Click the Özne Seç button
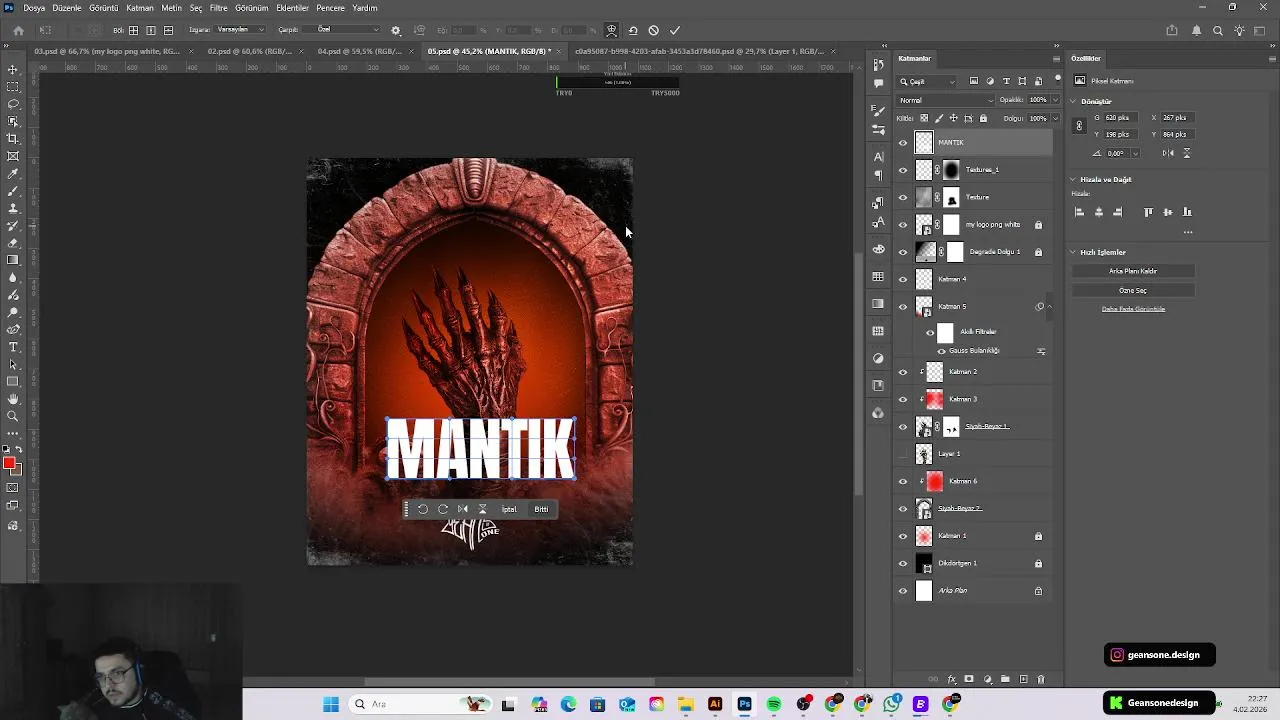Viewport: 1280px width, 720px height. click(x=1133, y=290)
